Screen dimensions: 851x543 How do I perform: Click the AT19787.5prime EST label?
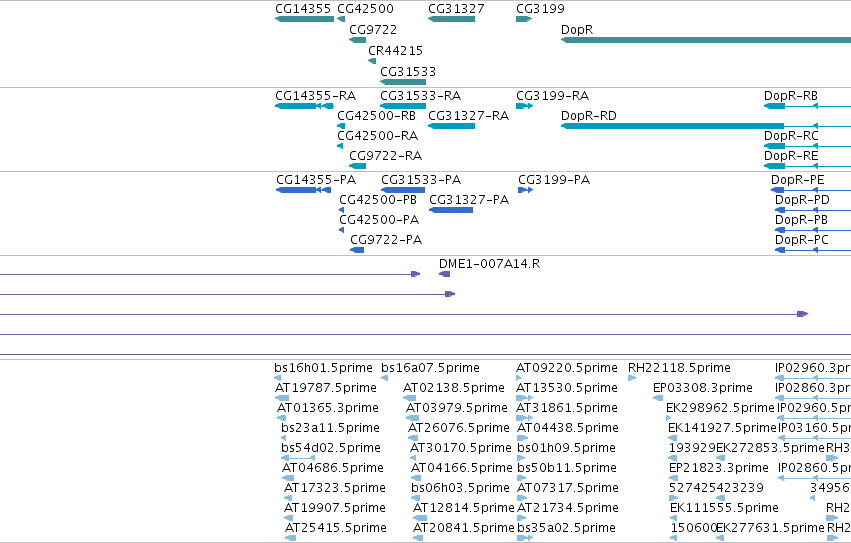pos(326,388)
